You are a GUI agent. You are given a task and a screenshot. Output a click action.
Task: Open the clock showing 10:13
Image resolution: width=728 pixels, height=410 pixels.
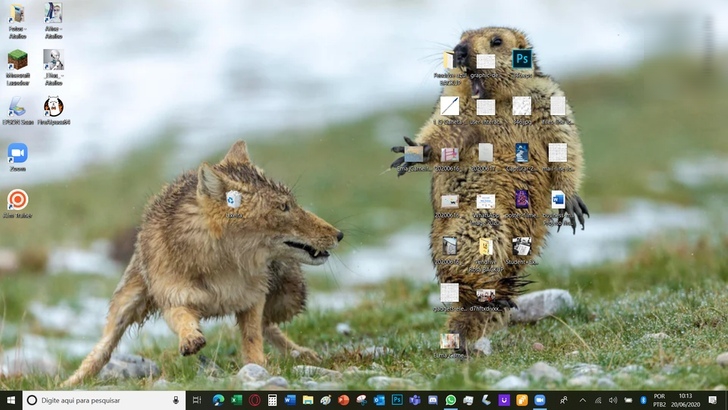point(685,400)
